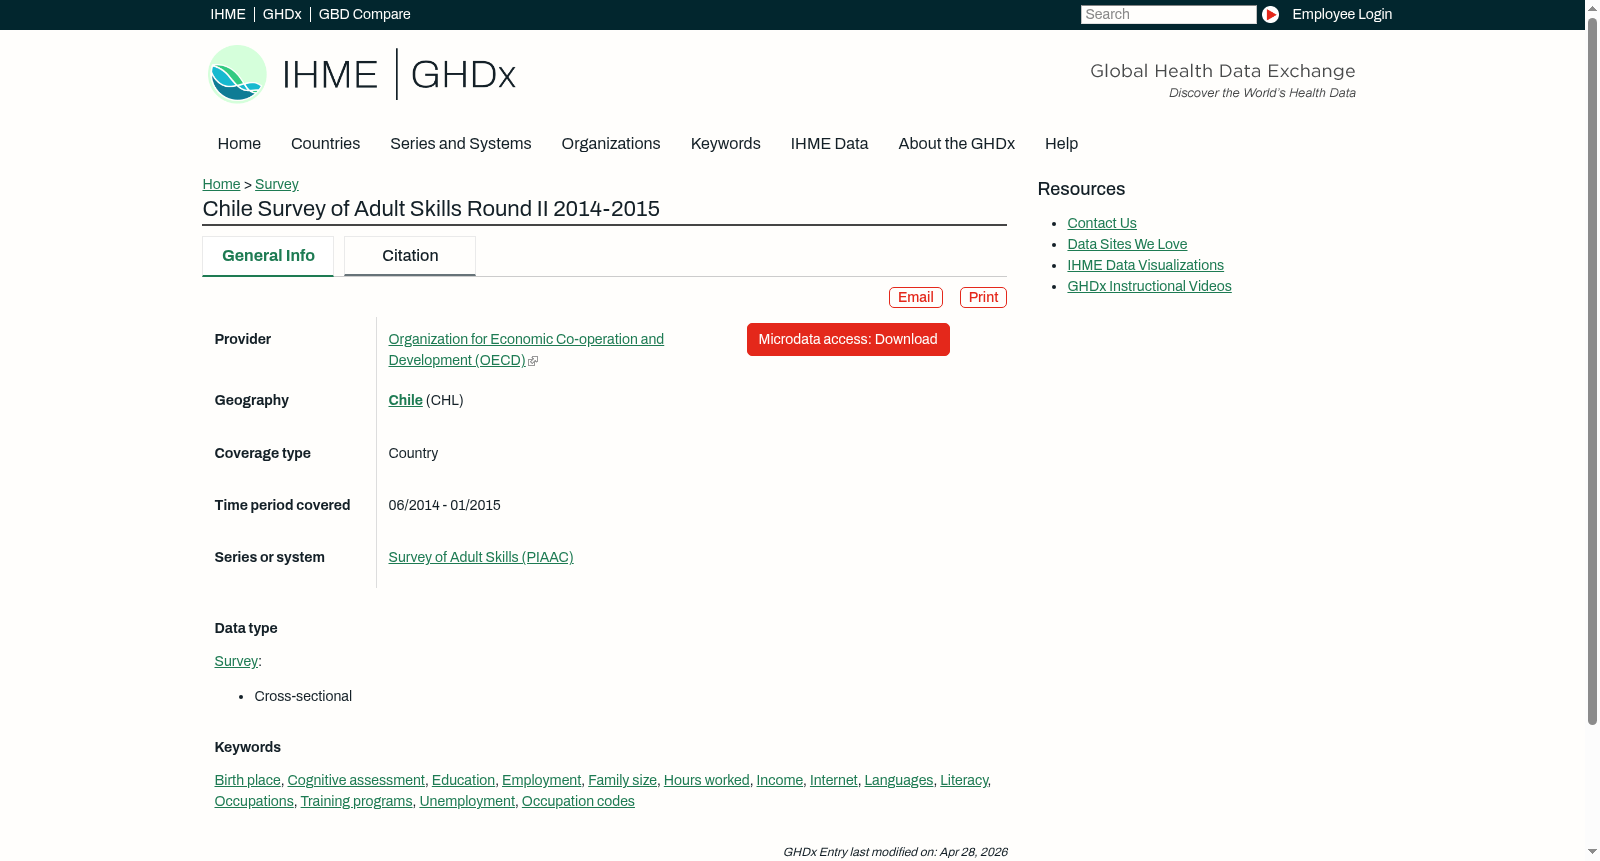The image size is (1600, 861).
Task: Click the Languages keyword link
Action: click(x=899, y=780)
